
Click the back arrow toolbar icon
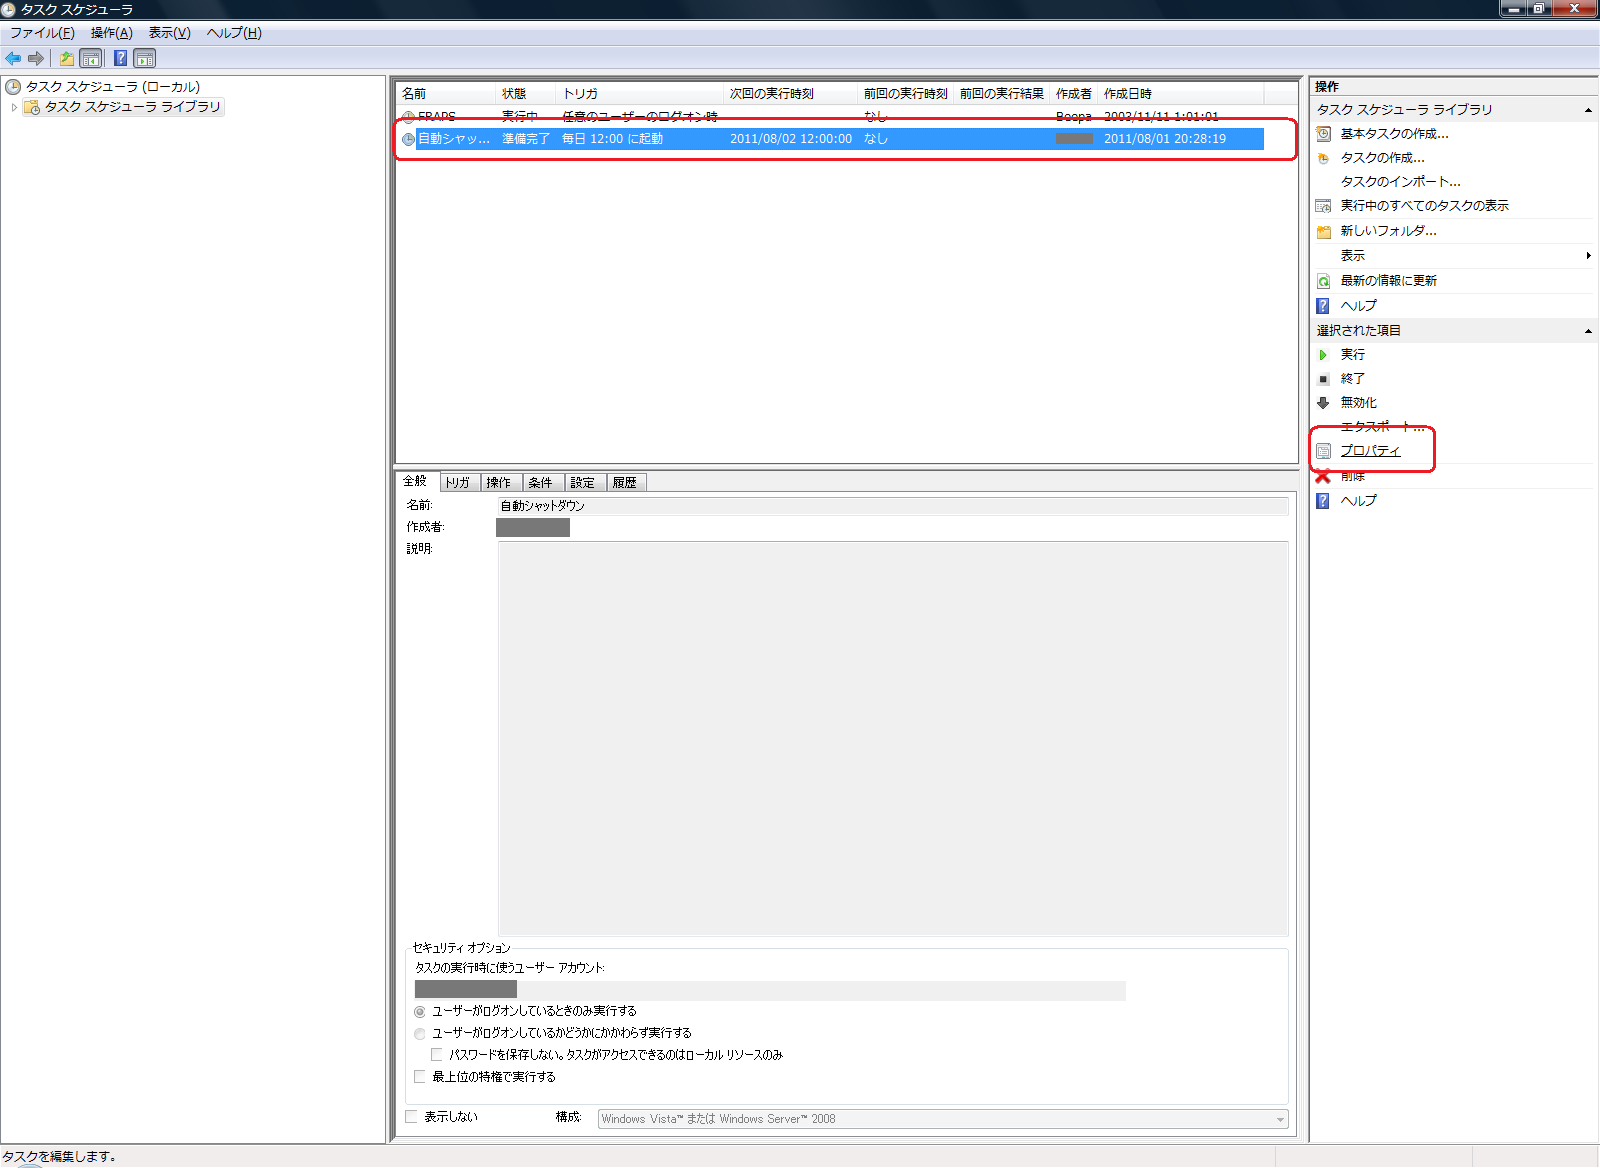point(13,58)
